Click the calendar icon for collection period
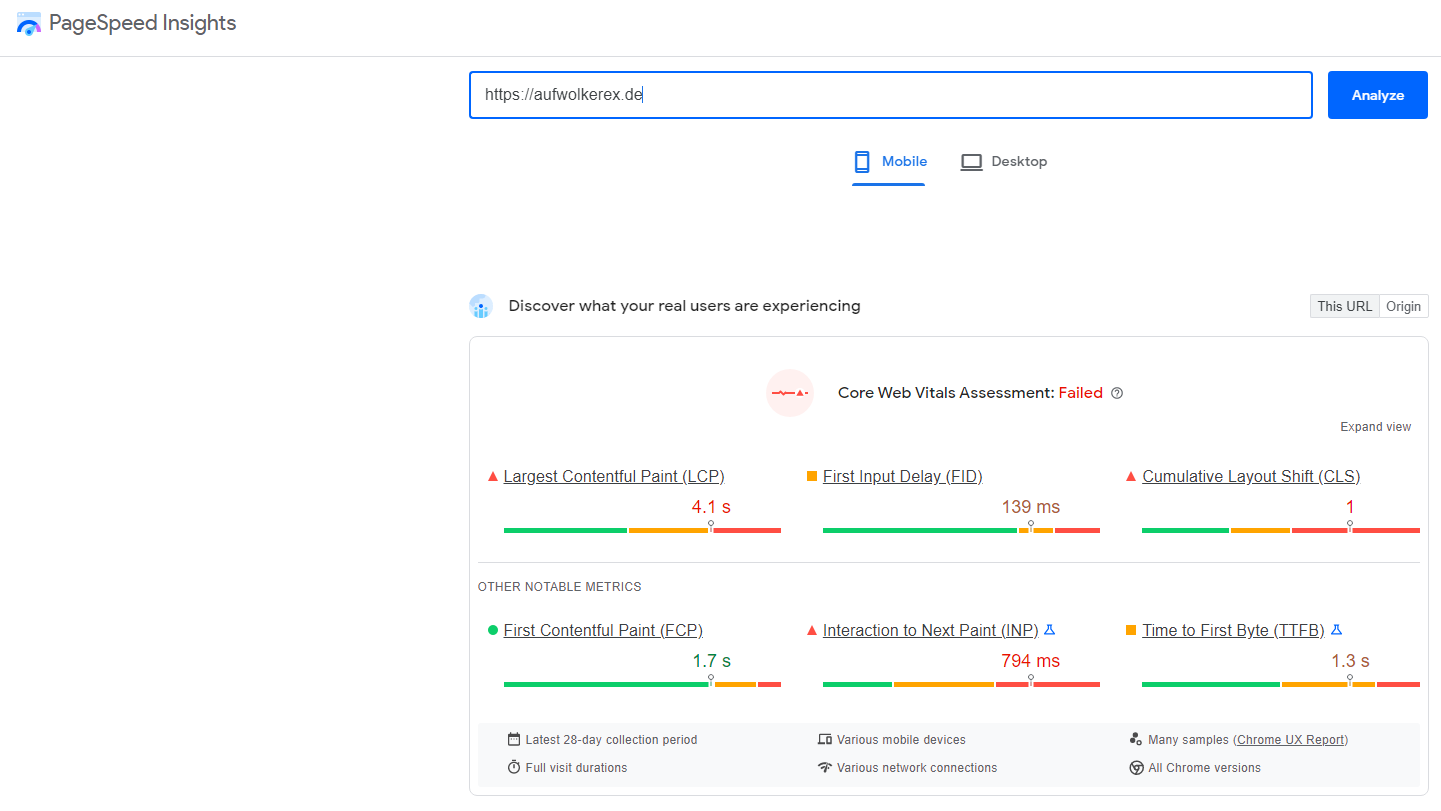Screen dimensions: 1441x811 pyautogui.click(x=514, y=740)
